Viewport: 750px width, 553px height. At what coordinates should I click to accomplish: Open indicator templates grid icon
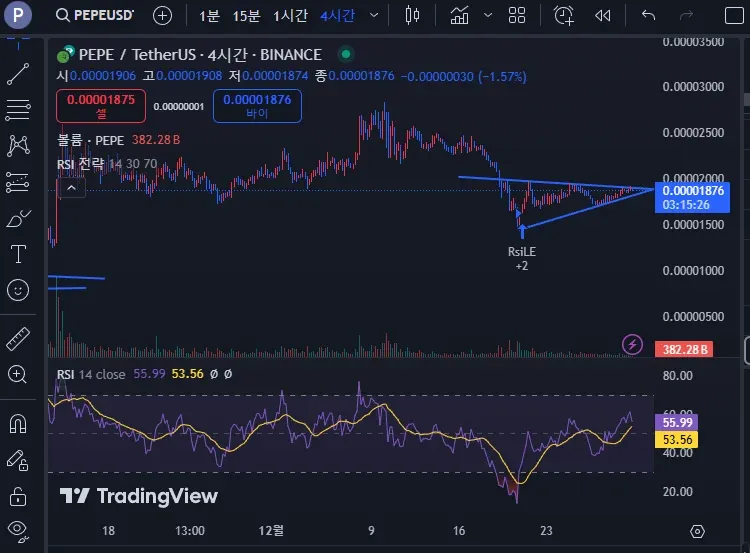[x=517, y=15]
